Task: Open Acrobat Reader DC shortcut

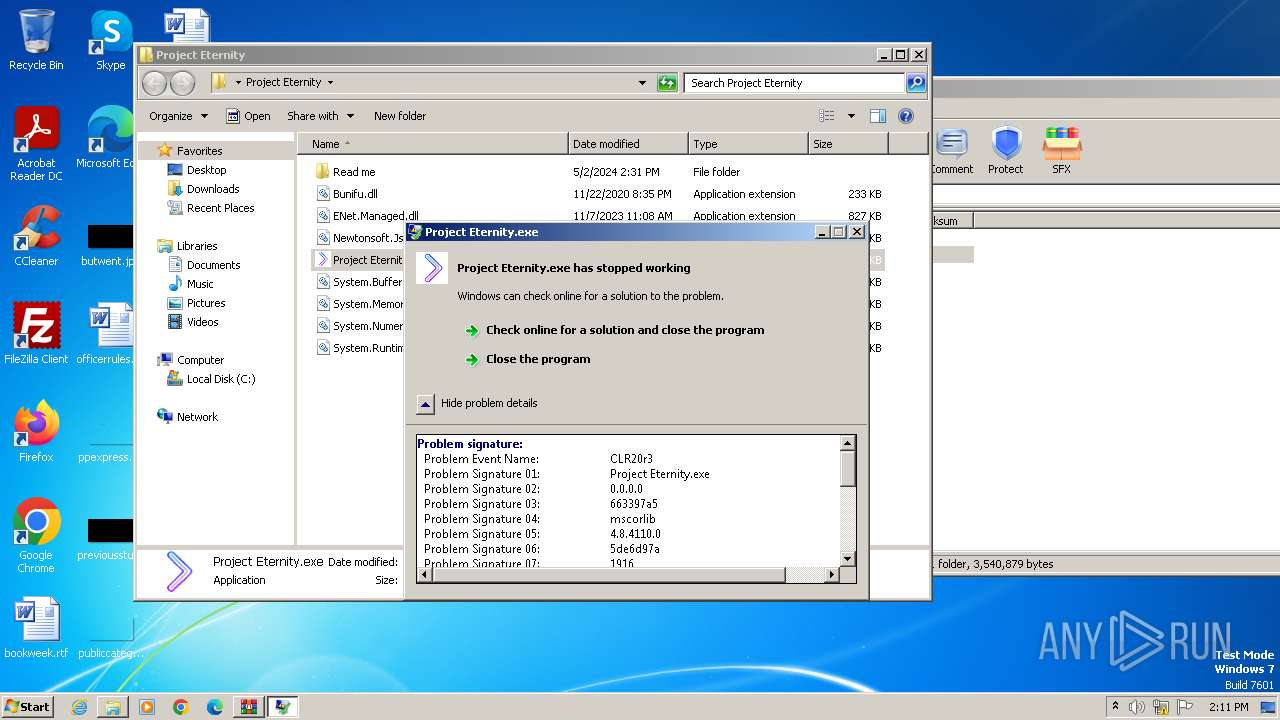Action: 36,144
